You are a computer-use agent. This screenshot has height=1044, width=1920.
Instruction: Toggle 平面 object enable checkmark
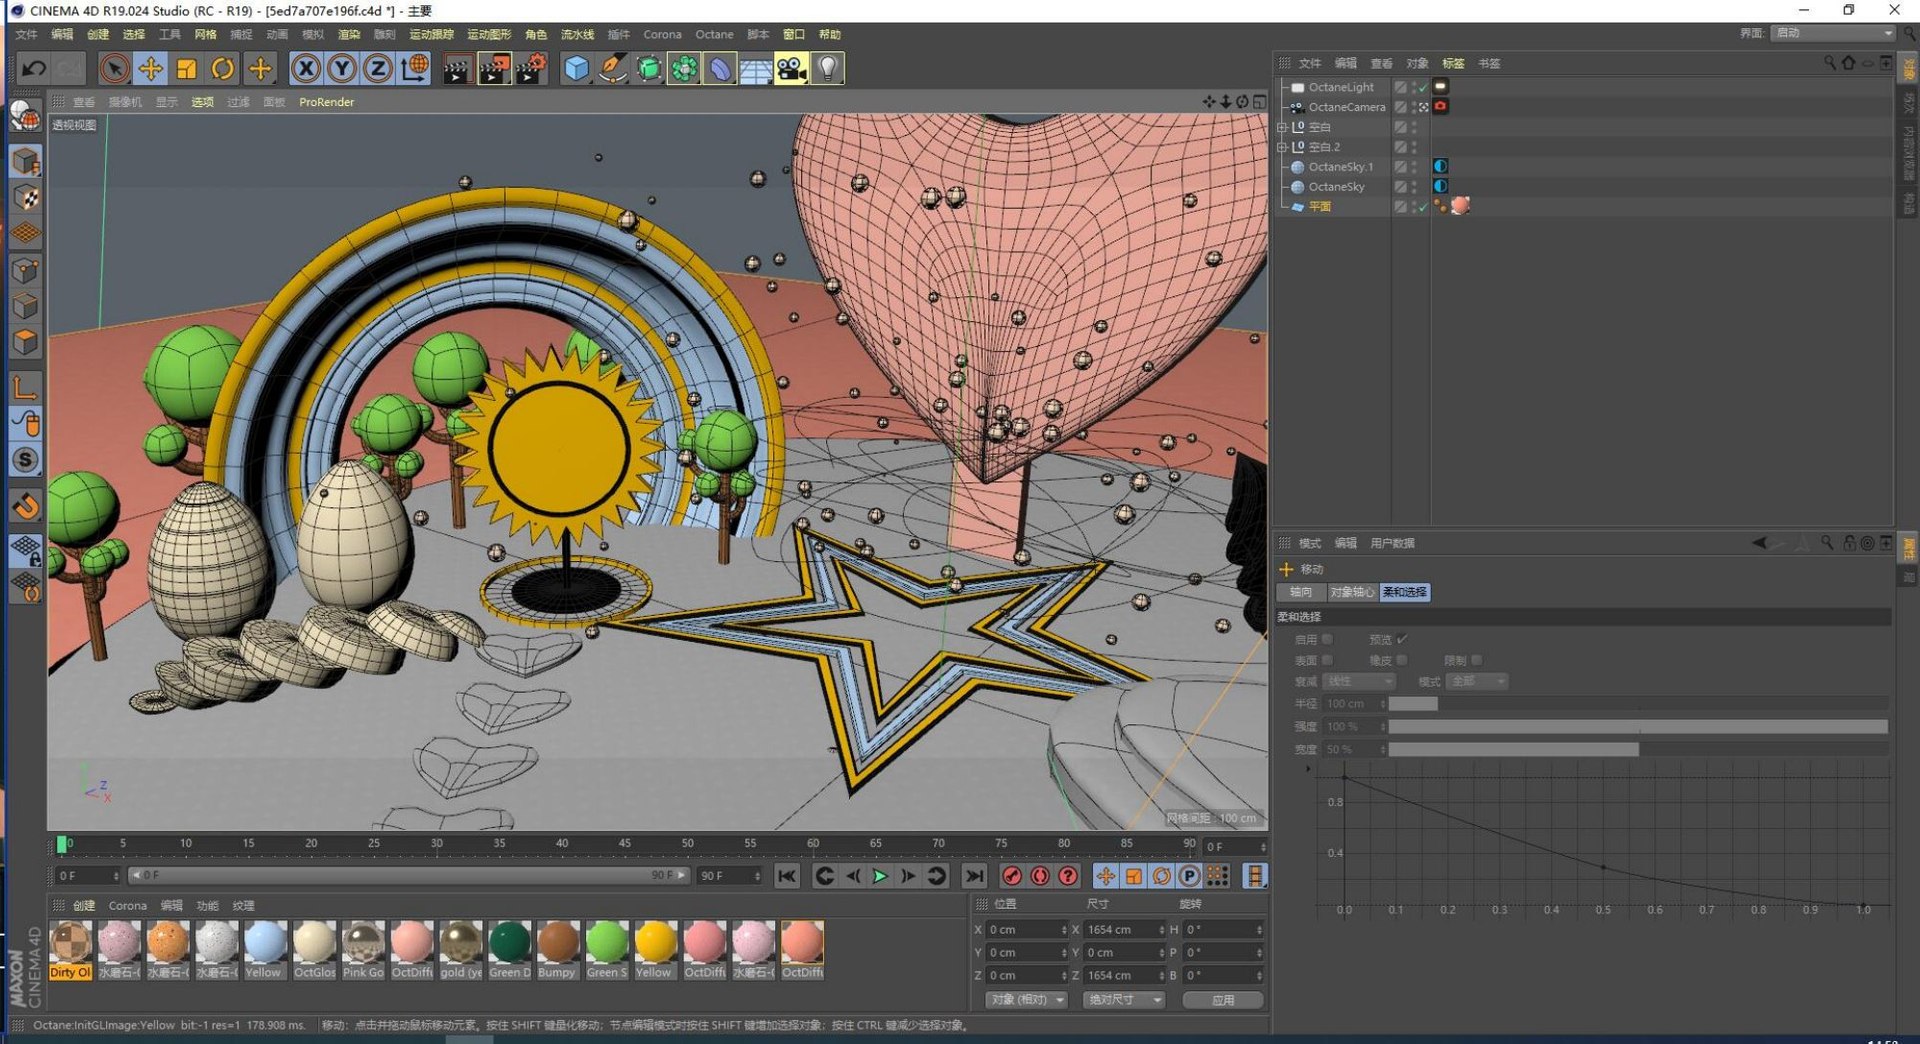tap(1423, 207)
